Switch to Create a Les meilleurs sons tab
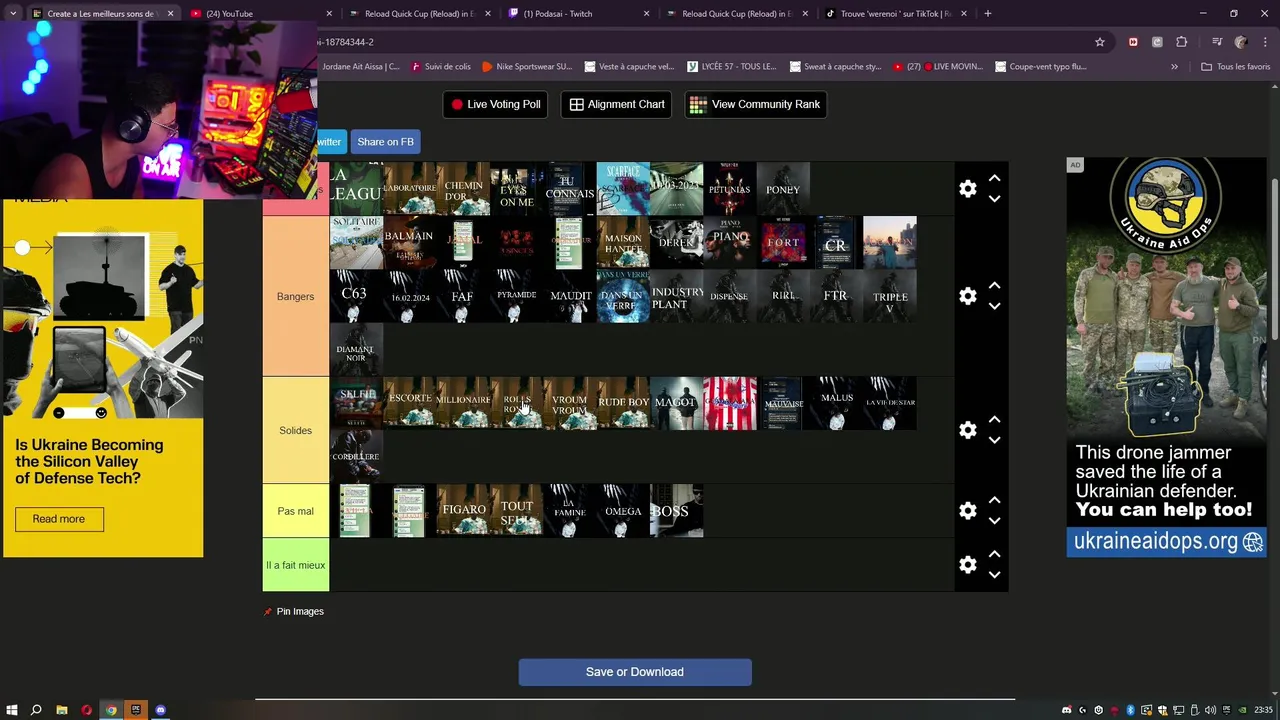Screen dimensions: 1280x720 (100, 14)
